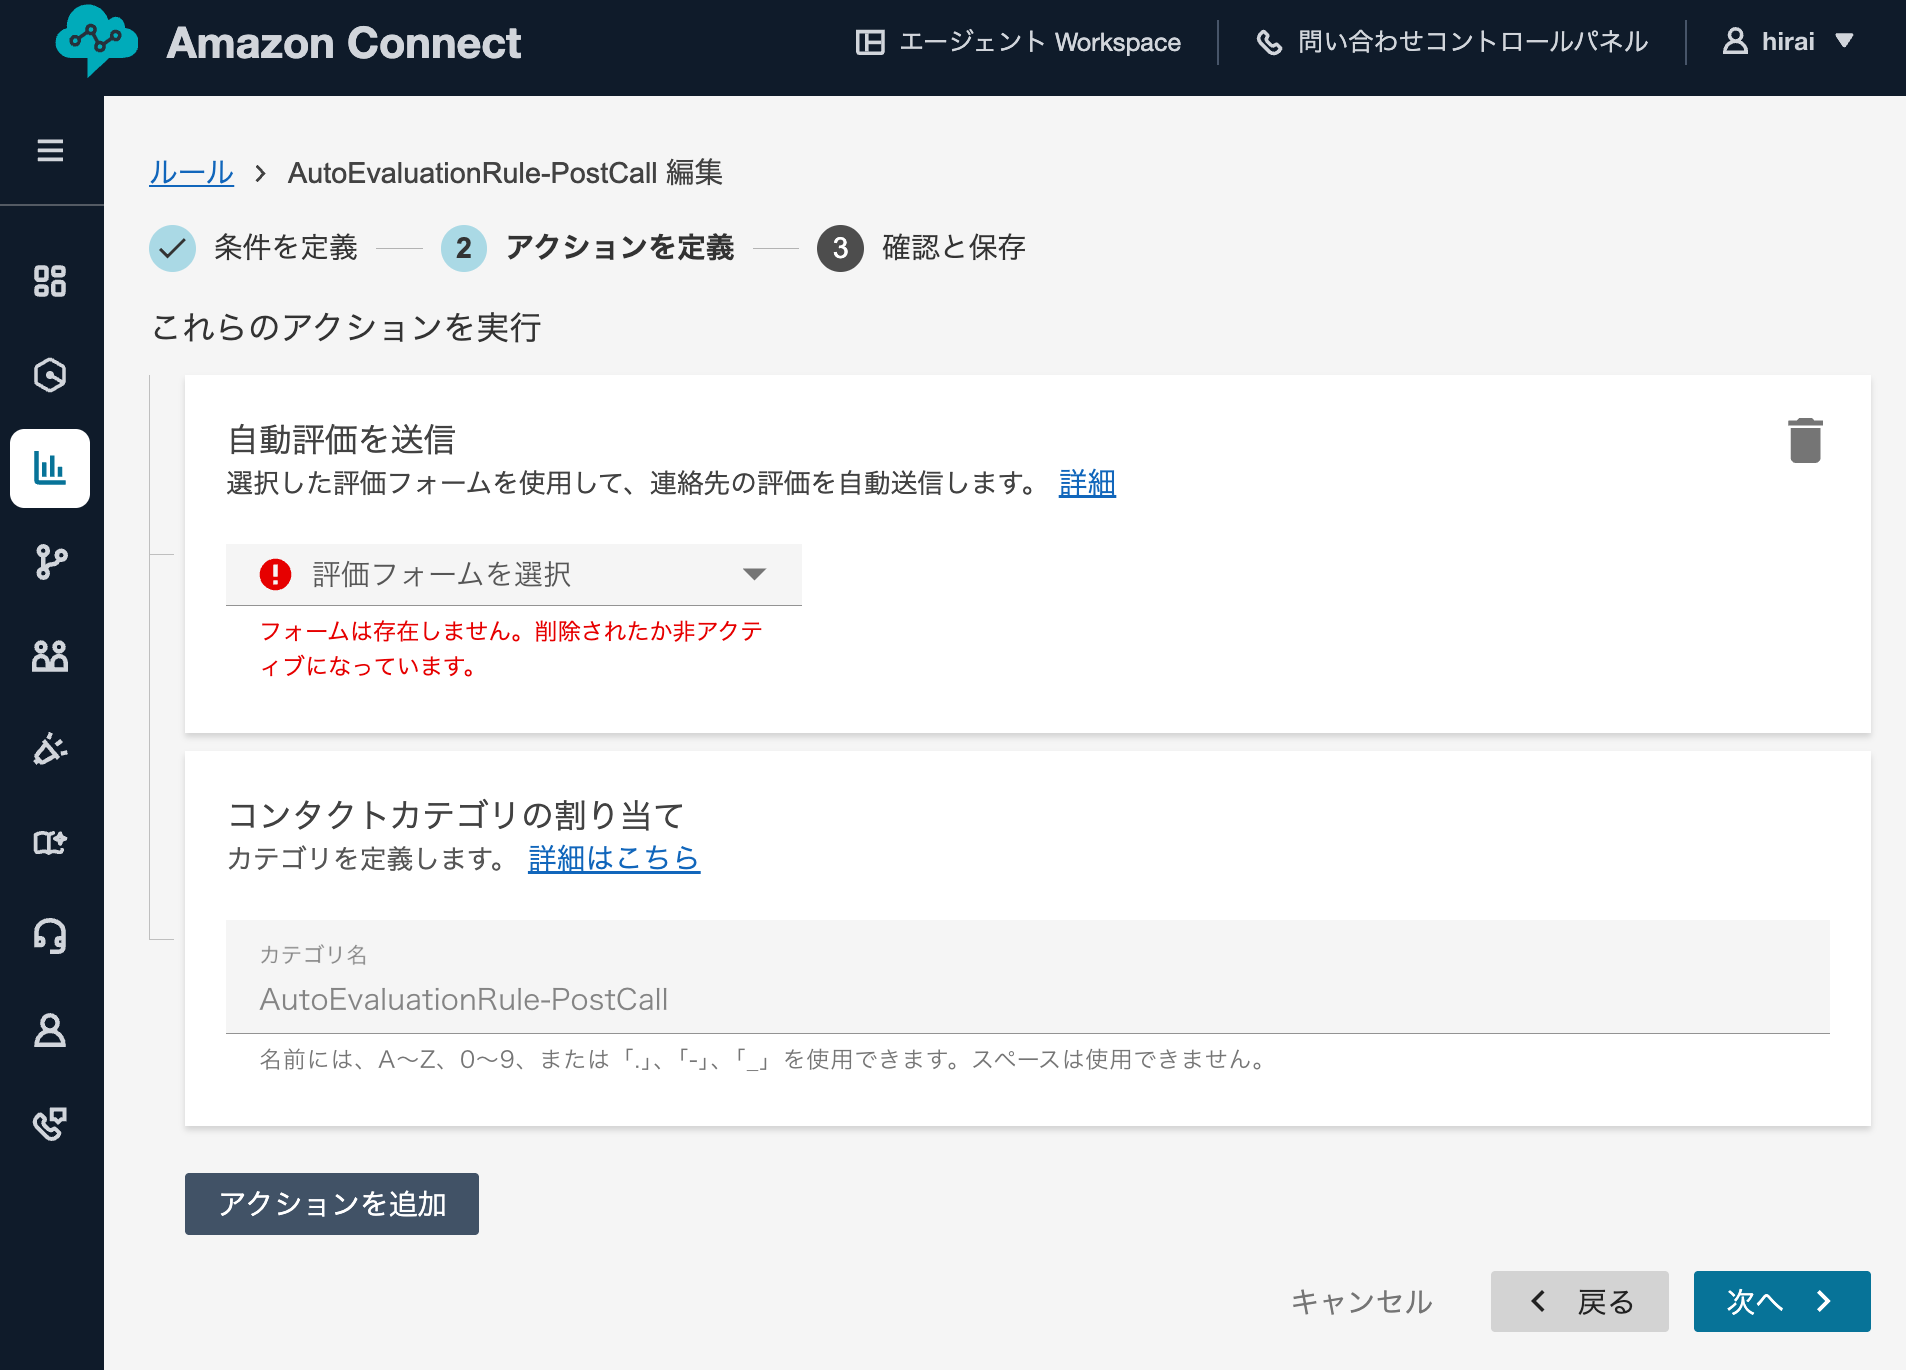This screenshot has width=1906, height=1370.
Task: Click the users group sidebar icon
Action: 50,656
